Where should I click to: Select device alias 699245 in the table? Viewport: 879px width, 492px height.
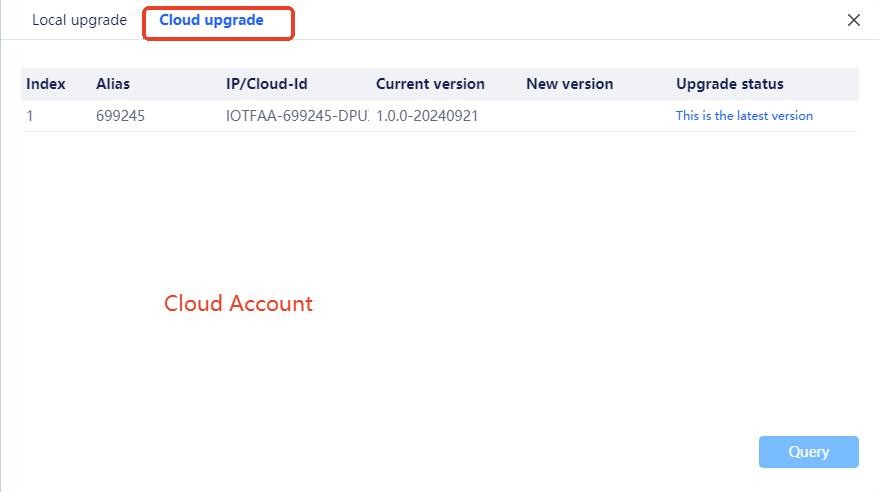tap(120, 116)
